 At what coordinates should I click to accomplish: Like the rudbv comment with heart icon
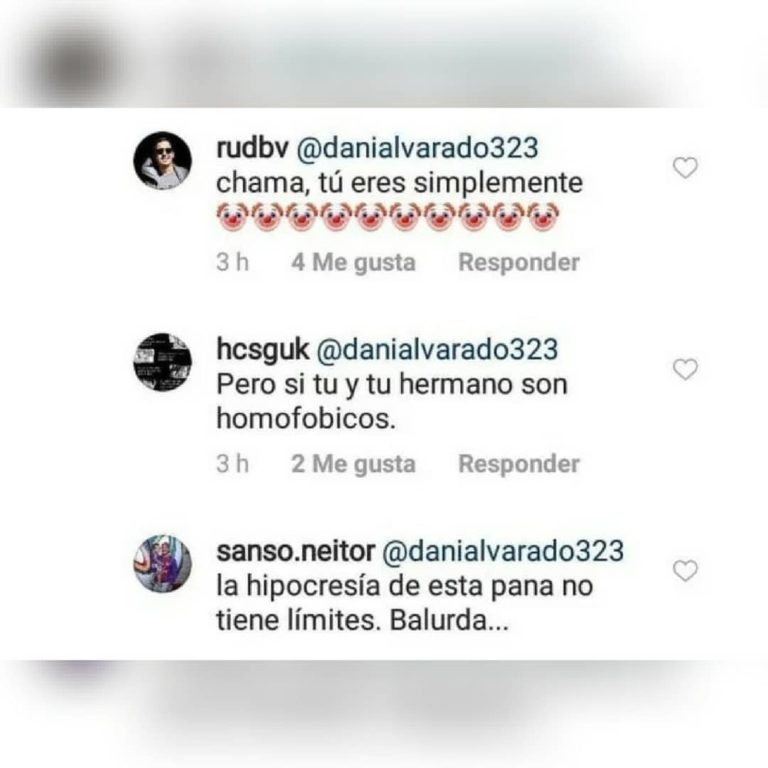(x=685, y=168)
